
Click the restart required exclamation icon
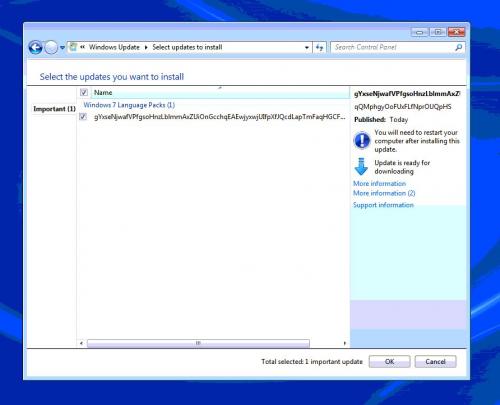[362, 140]
